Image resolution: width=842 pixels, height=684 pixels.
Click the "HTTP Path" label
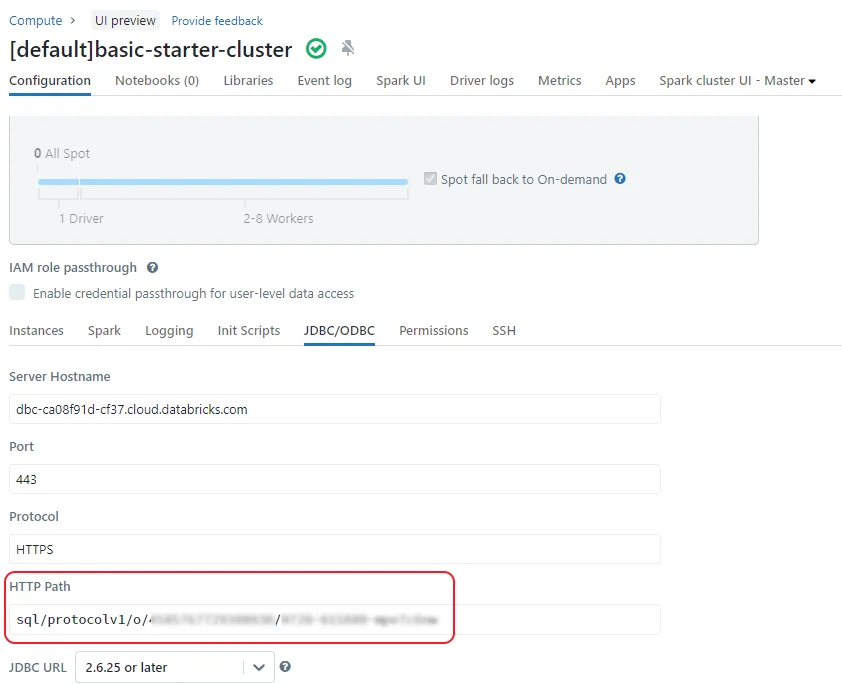(x=40, y=586)
